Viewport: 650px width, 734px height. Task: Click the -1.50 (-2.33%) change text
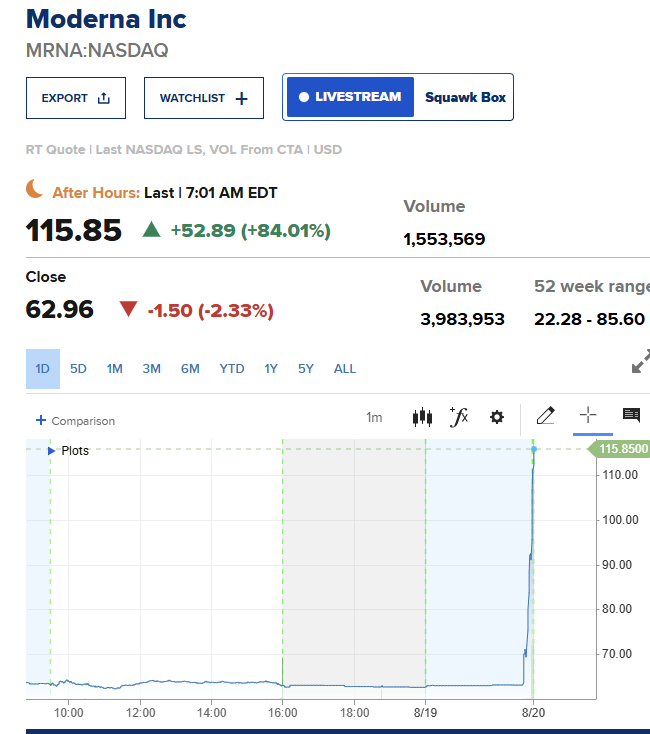211,311
